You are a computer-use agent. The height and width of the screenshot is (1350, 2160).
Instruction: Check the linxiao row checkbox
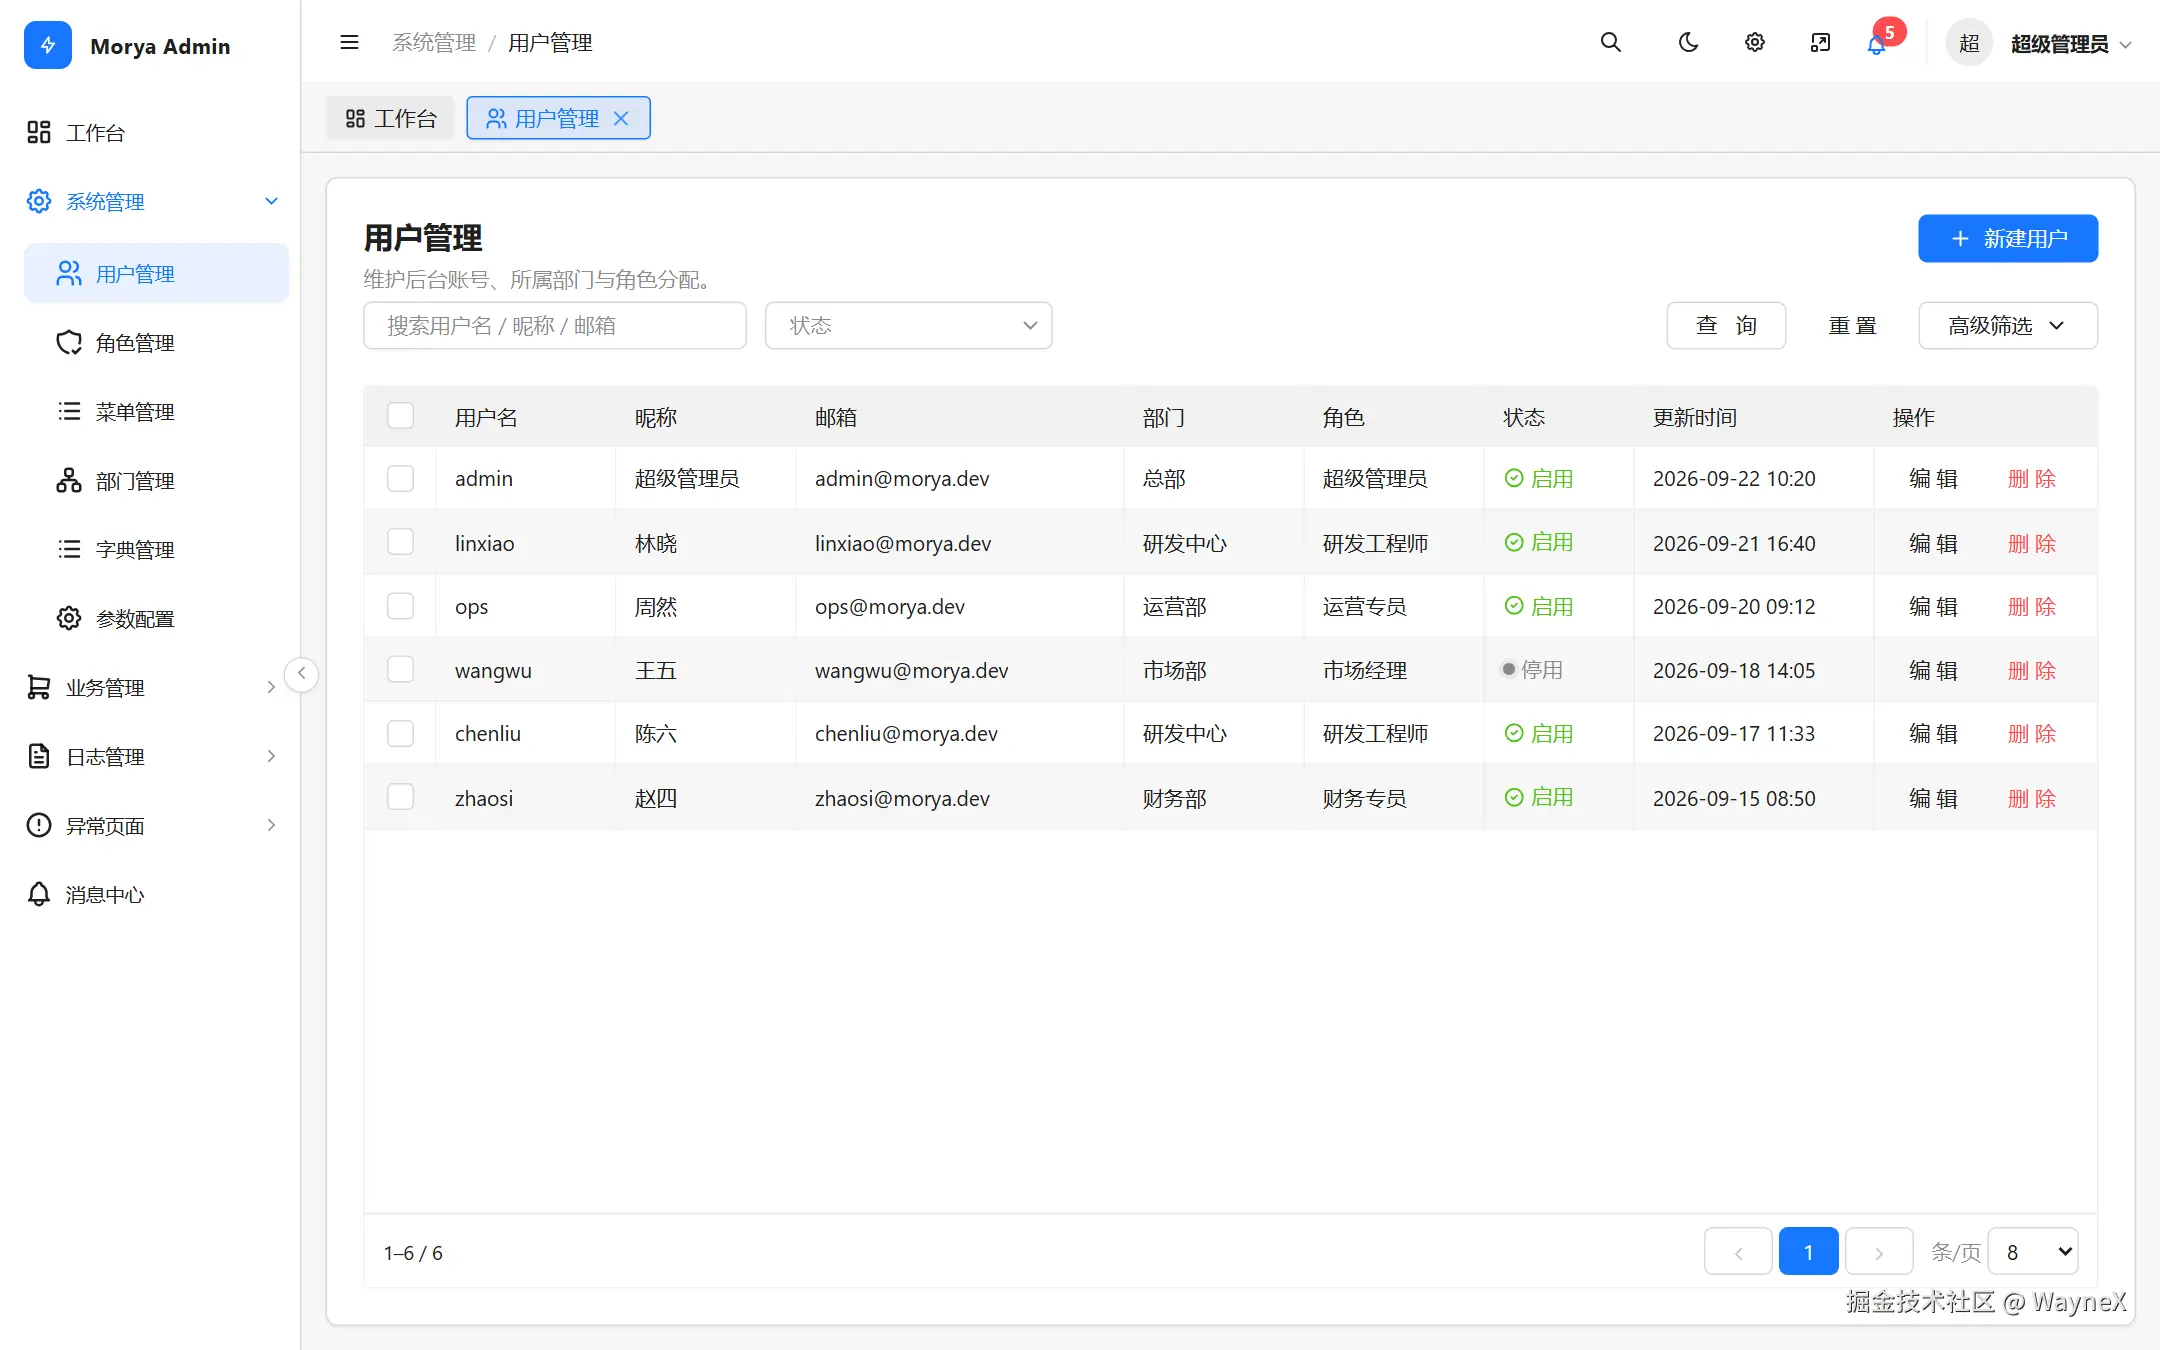(x=400, y=542)
